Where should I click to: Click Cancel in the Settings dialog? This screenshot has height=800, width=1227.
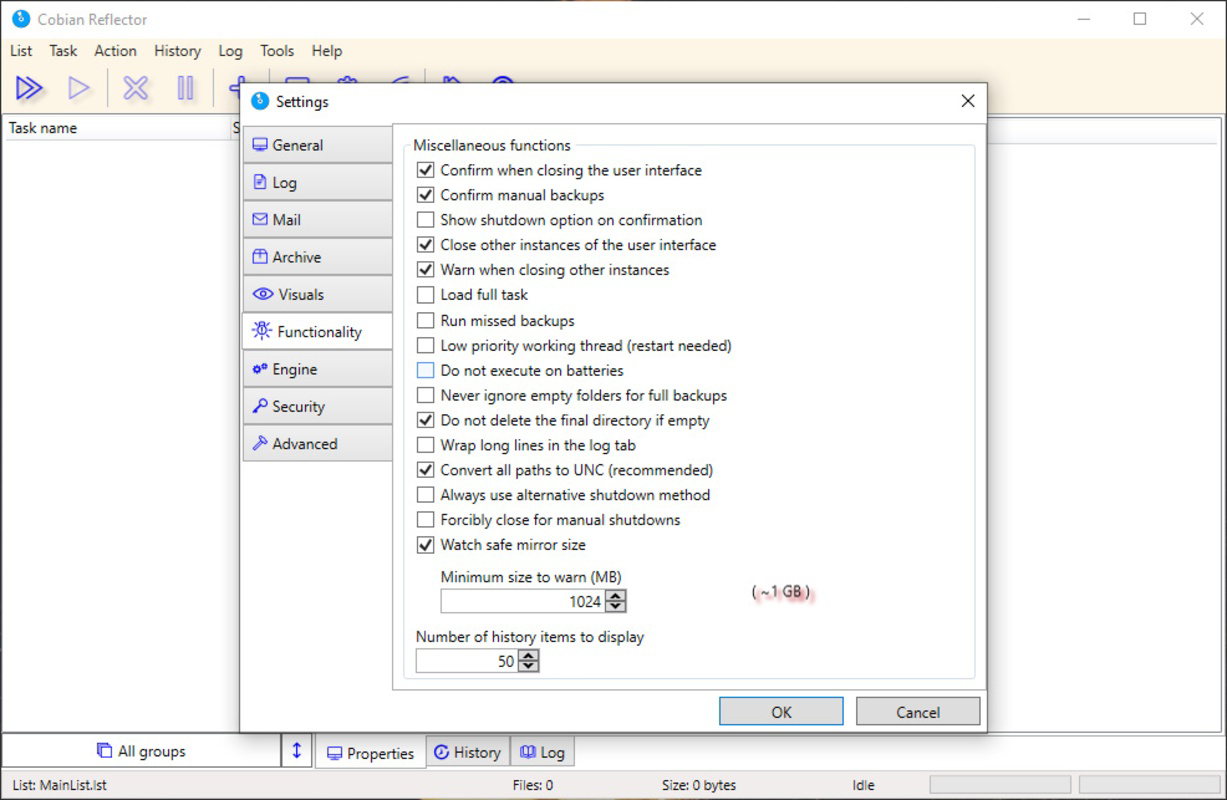918,712
